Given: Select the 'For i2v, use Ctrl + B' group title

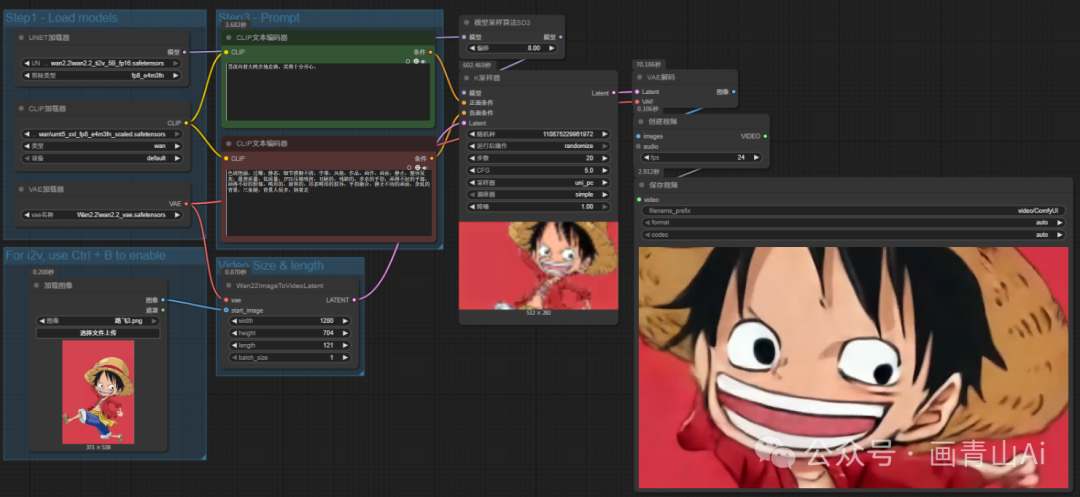Looking at the screenshot, I should point(85,255).
